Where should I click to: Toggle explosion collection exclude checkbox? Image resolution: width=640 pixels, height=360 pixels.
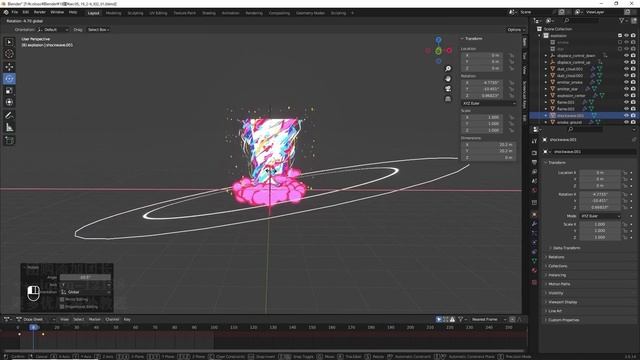[620, 36]
